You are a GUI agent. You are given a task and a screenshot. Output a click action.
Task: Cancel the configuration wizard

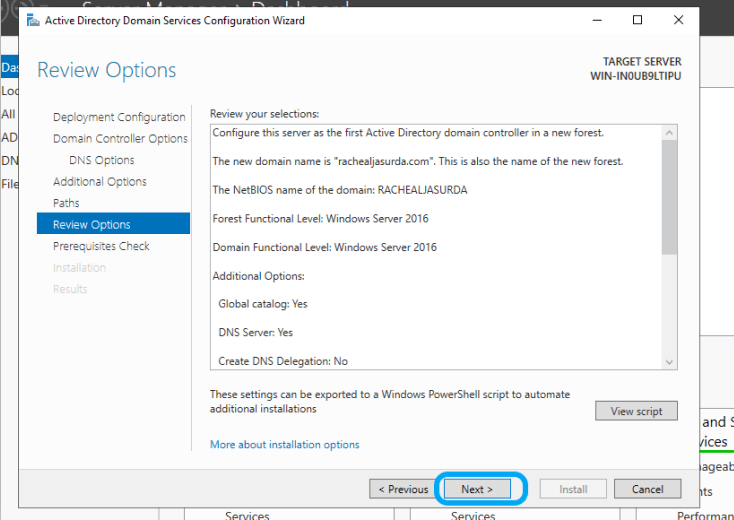pyautogui.click(x=647, y=489)
